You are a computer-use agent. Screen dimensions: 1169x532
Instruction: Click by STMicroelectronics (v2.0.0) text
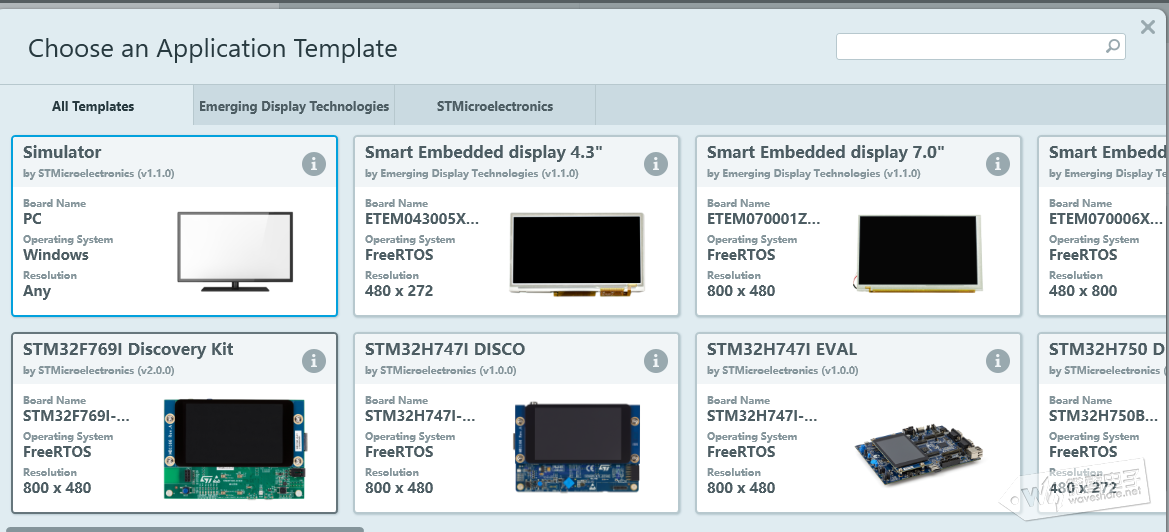pyautogui.click(x=98, y=370)
